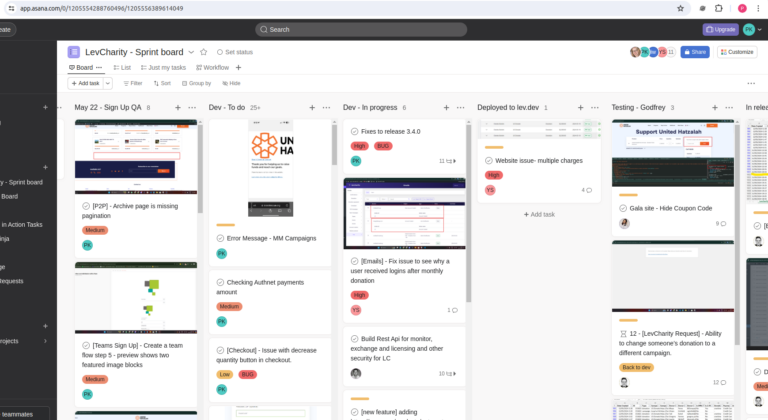Open May 22 - Sign Up QA column menu
Viewport: 768px width, 420px height.
click(192, 107)
